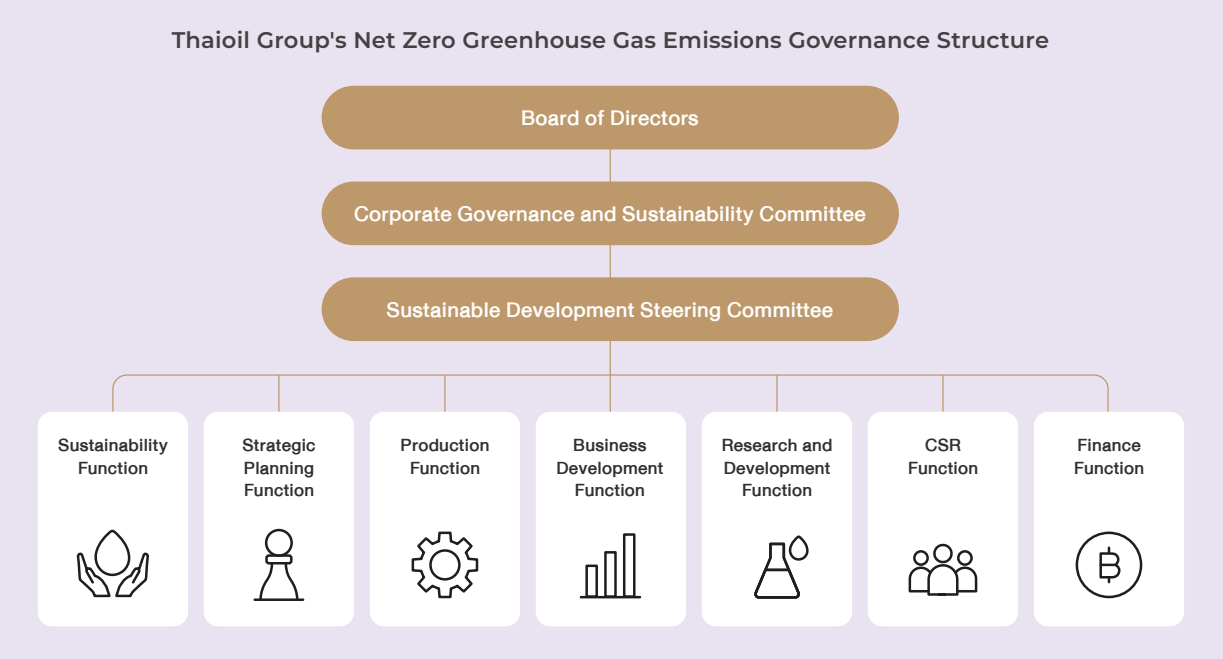Screen dimensions: 1223x659
Task: Click the bar chart growth icon
Action: point(610,566)
